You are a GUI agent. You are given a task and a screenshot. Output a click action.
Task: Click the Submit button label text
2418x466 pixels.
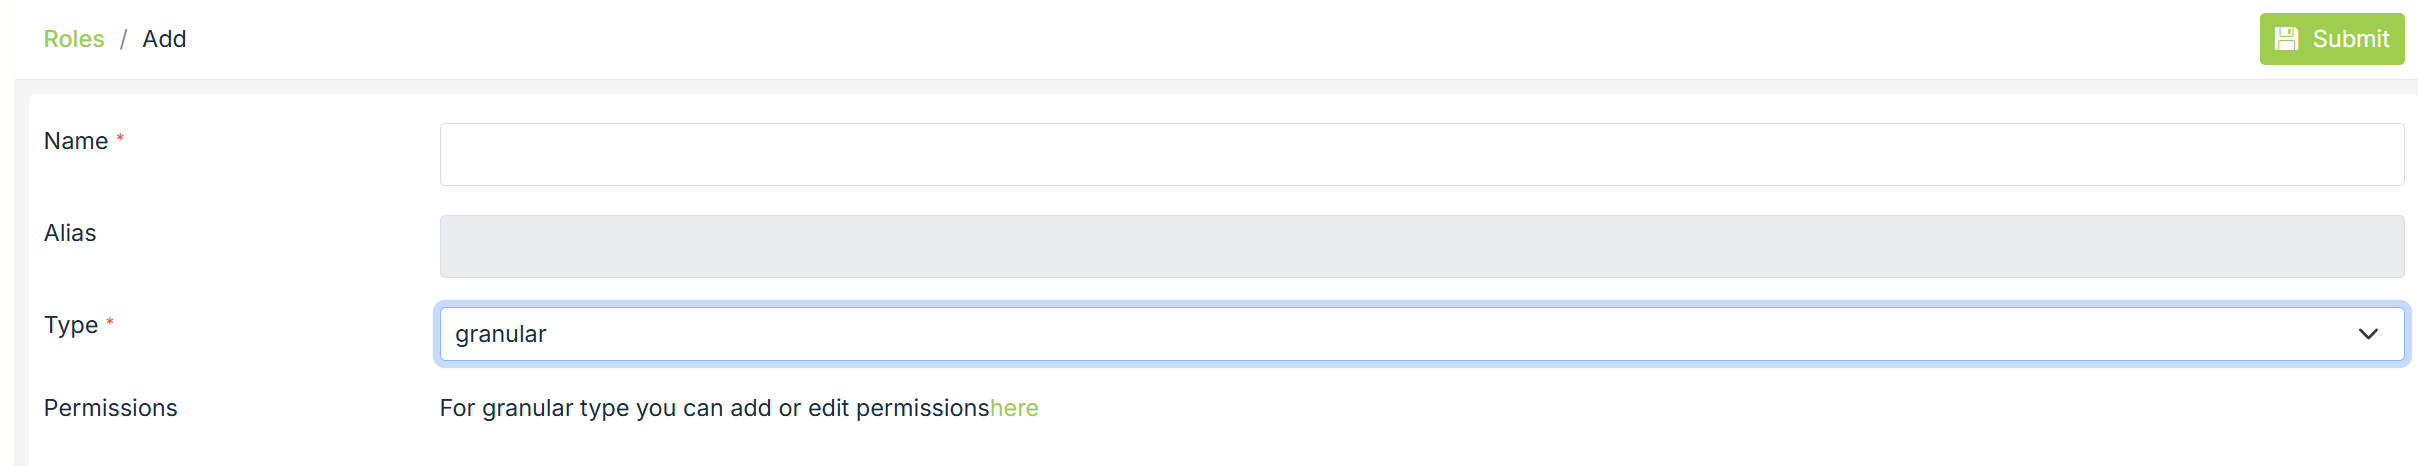(x=2350, y=39)
